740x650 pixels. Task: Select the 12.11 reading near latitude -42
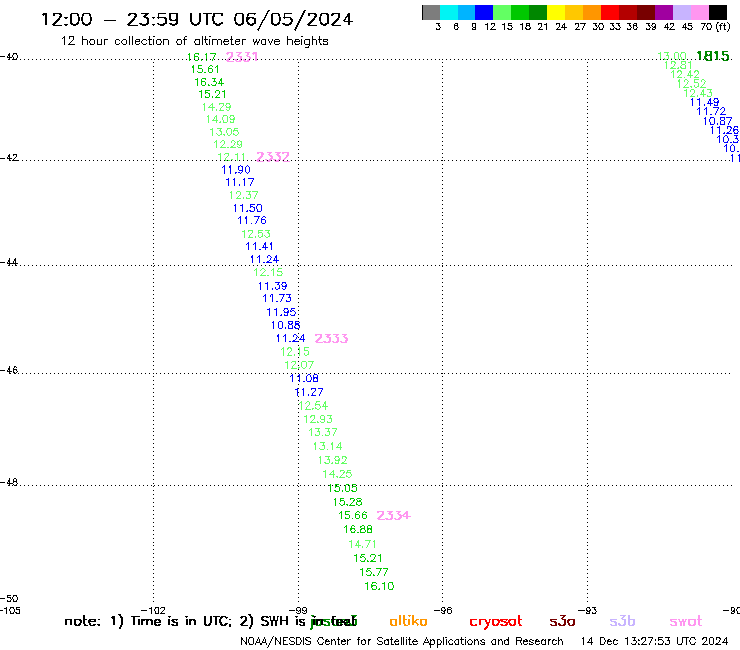pos(231,157)
